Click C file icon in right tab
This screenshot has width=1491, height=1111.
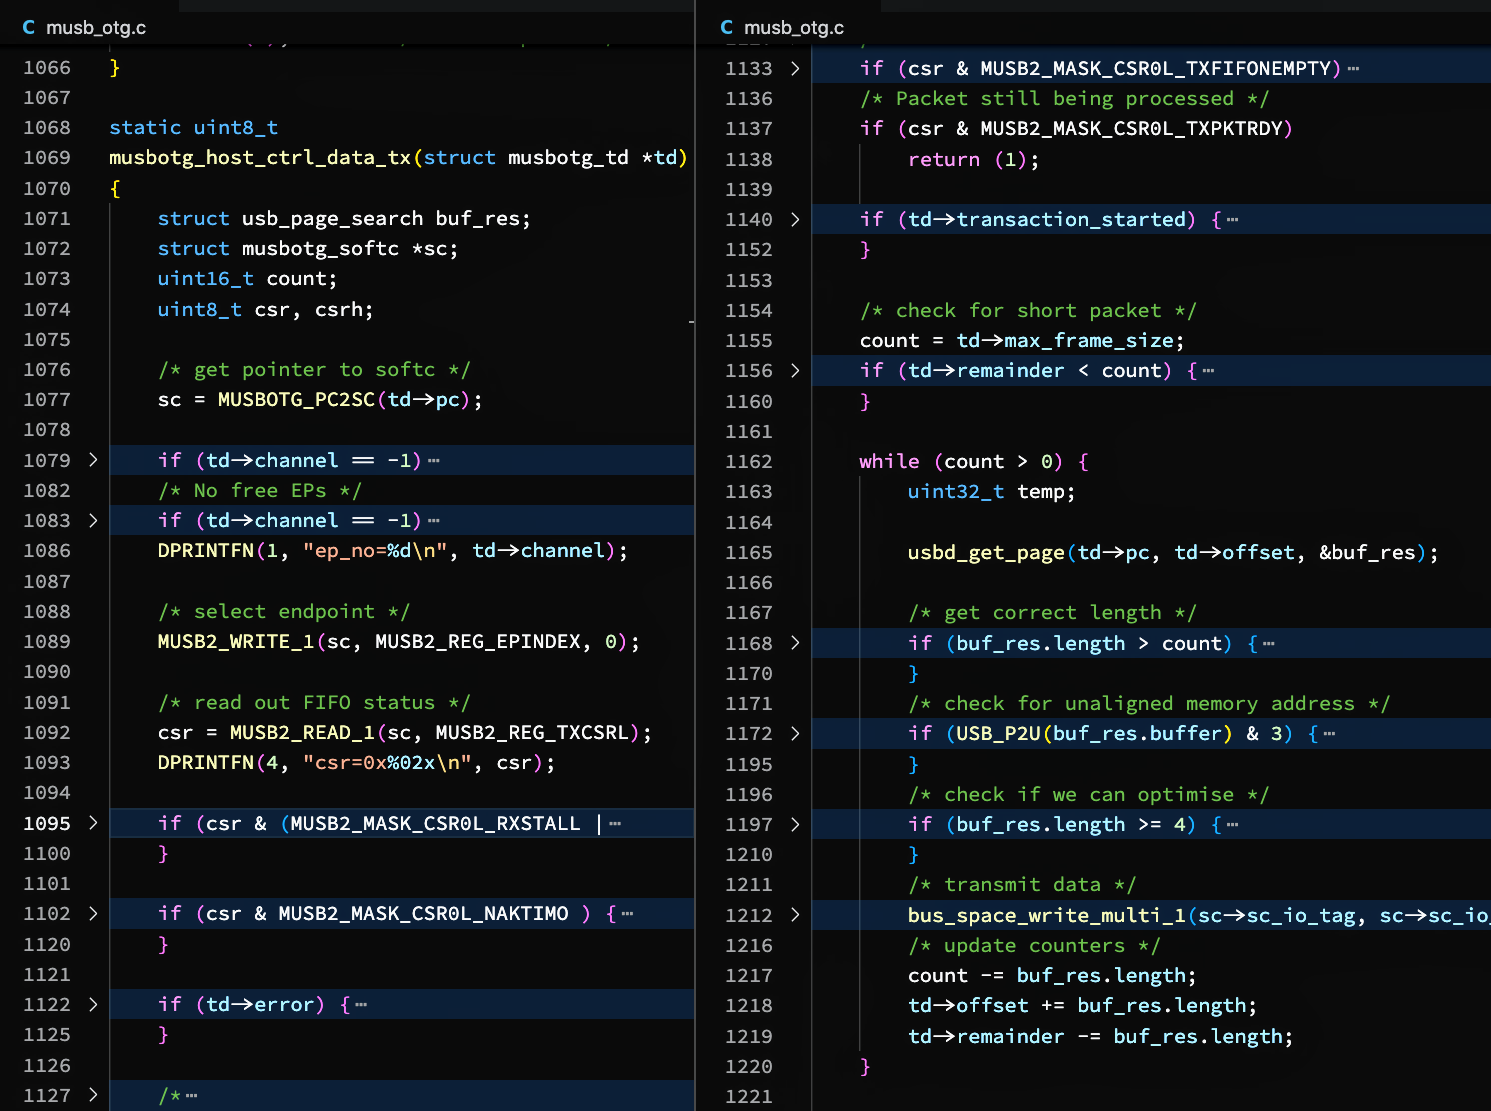click(726, 27)
